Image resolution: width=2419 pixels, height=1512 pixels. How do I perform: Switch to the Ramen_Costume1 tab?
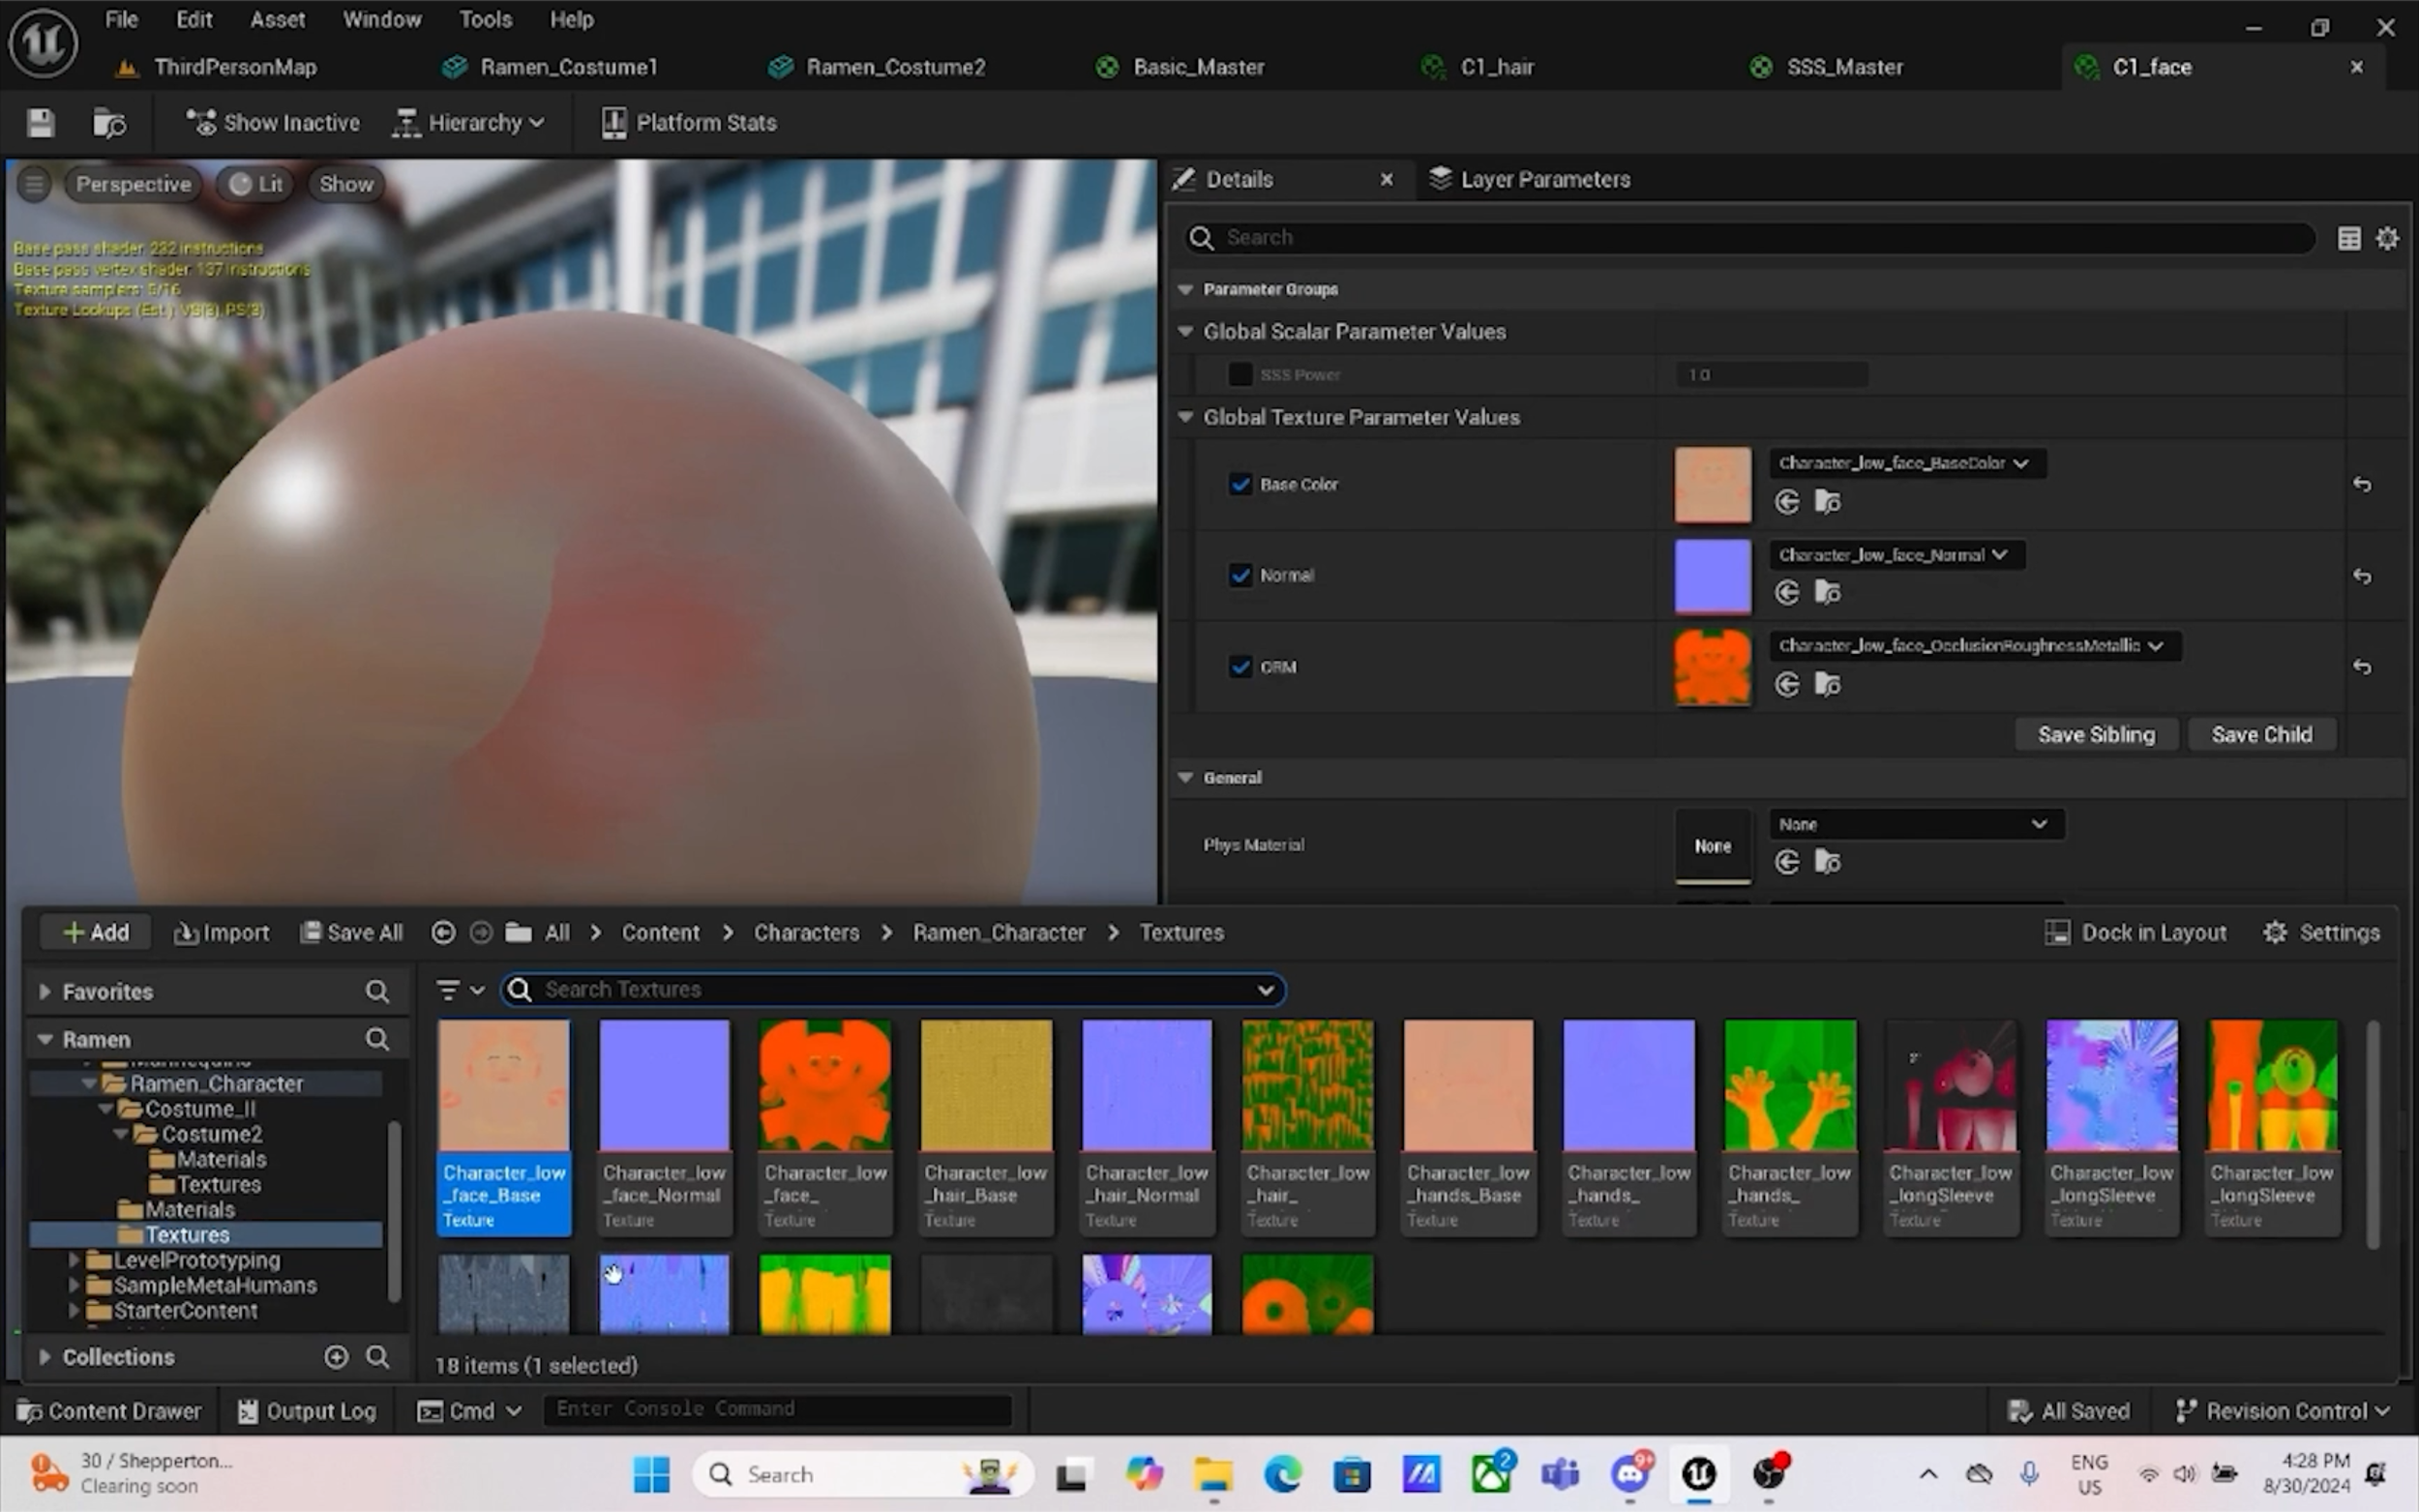(x=568, y=67)
